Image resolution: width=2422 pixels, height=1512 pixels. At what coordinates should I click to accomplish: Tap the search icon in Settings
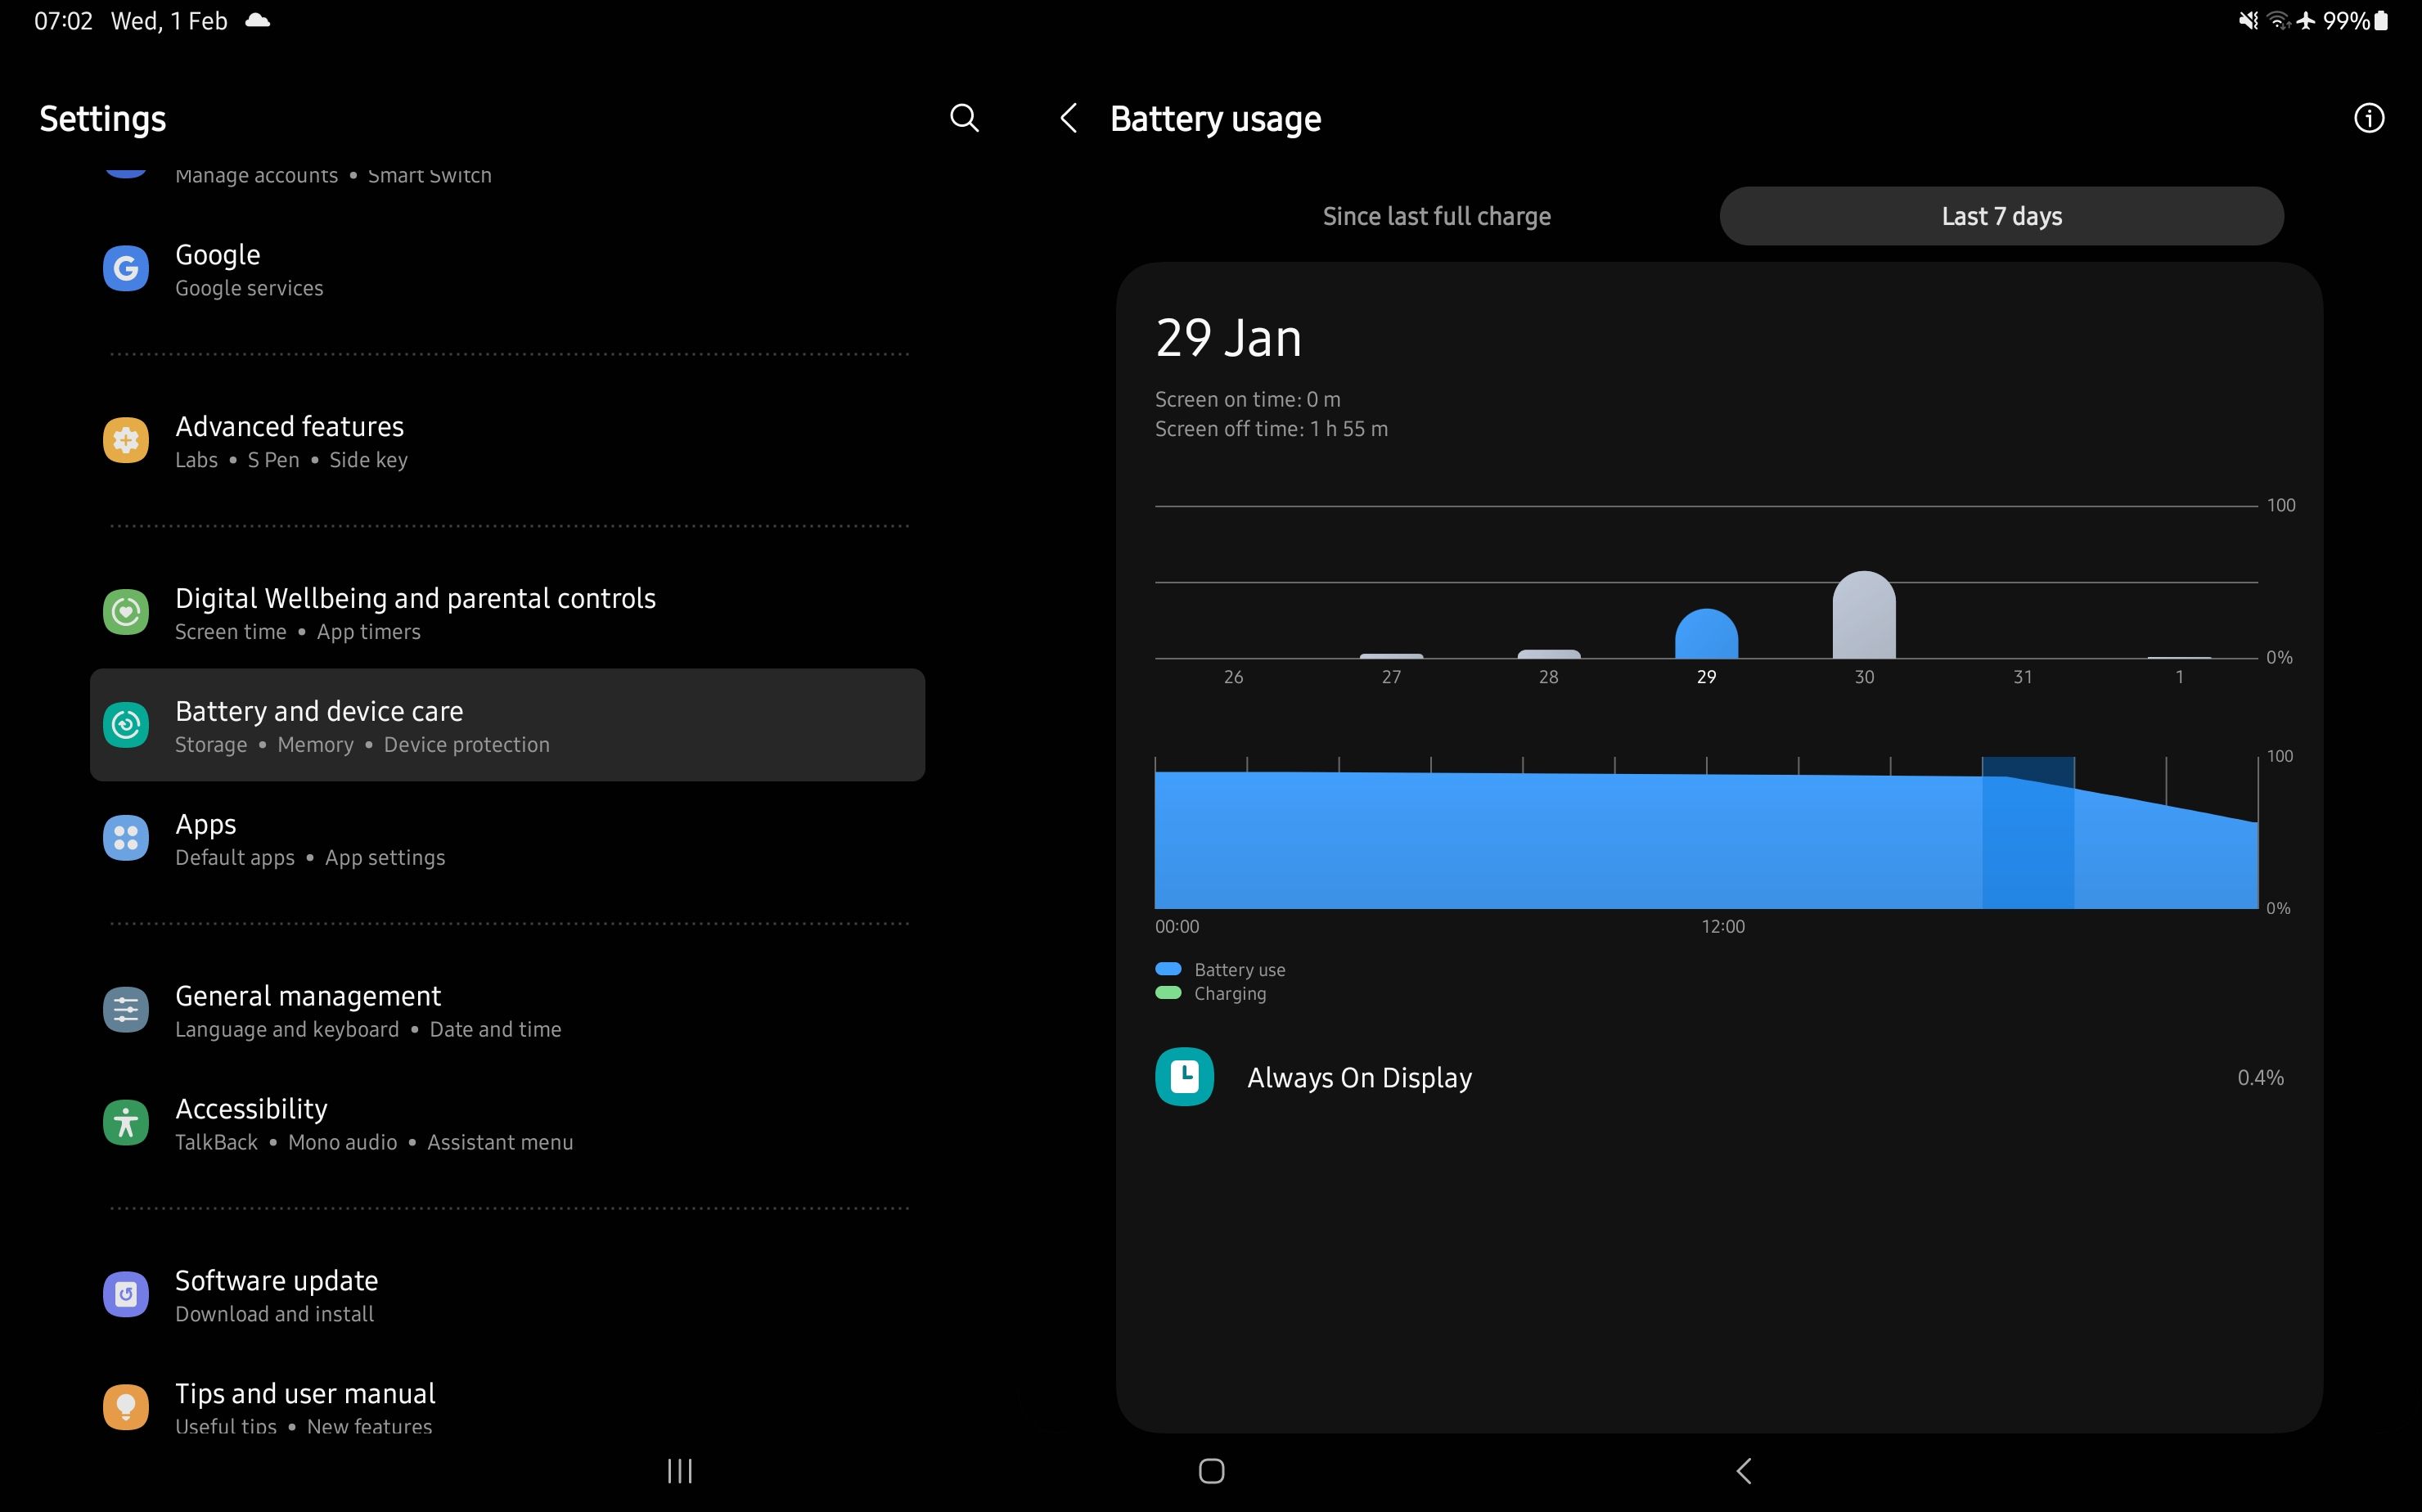pos(964,118)
